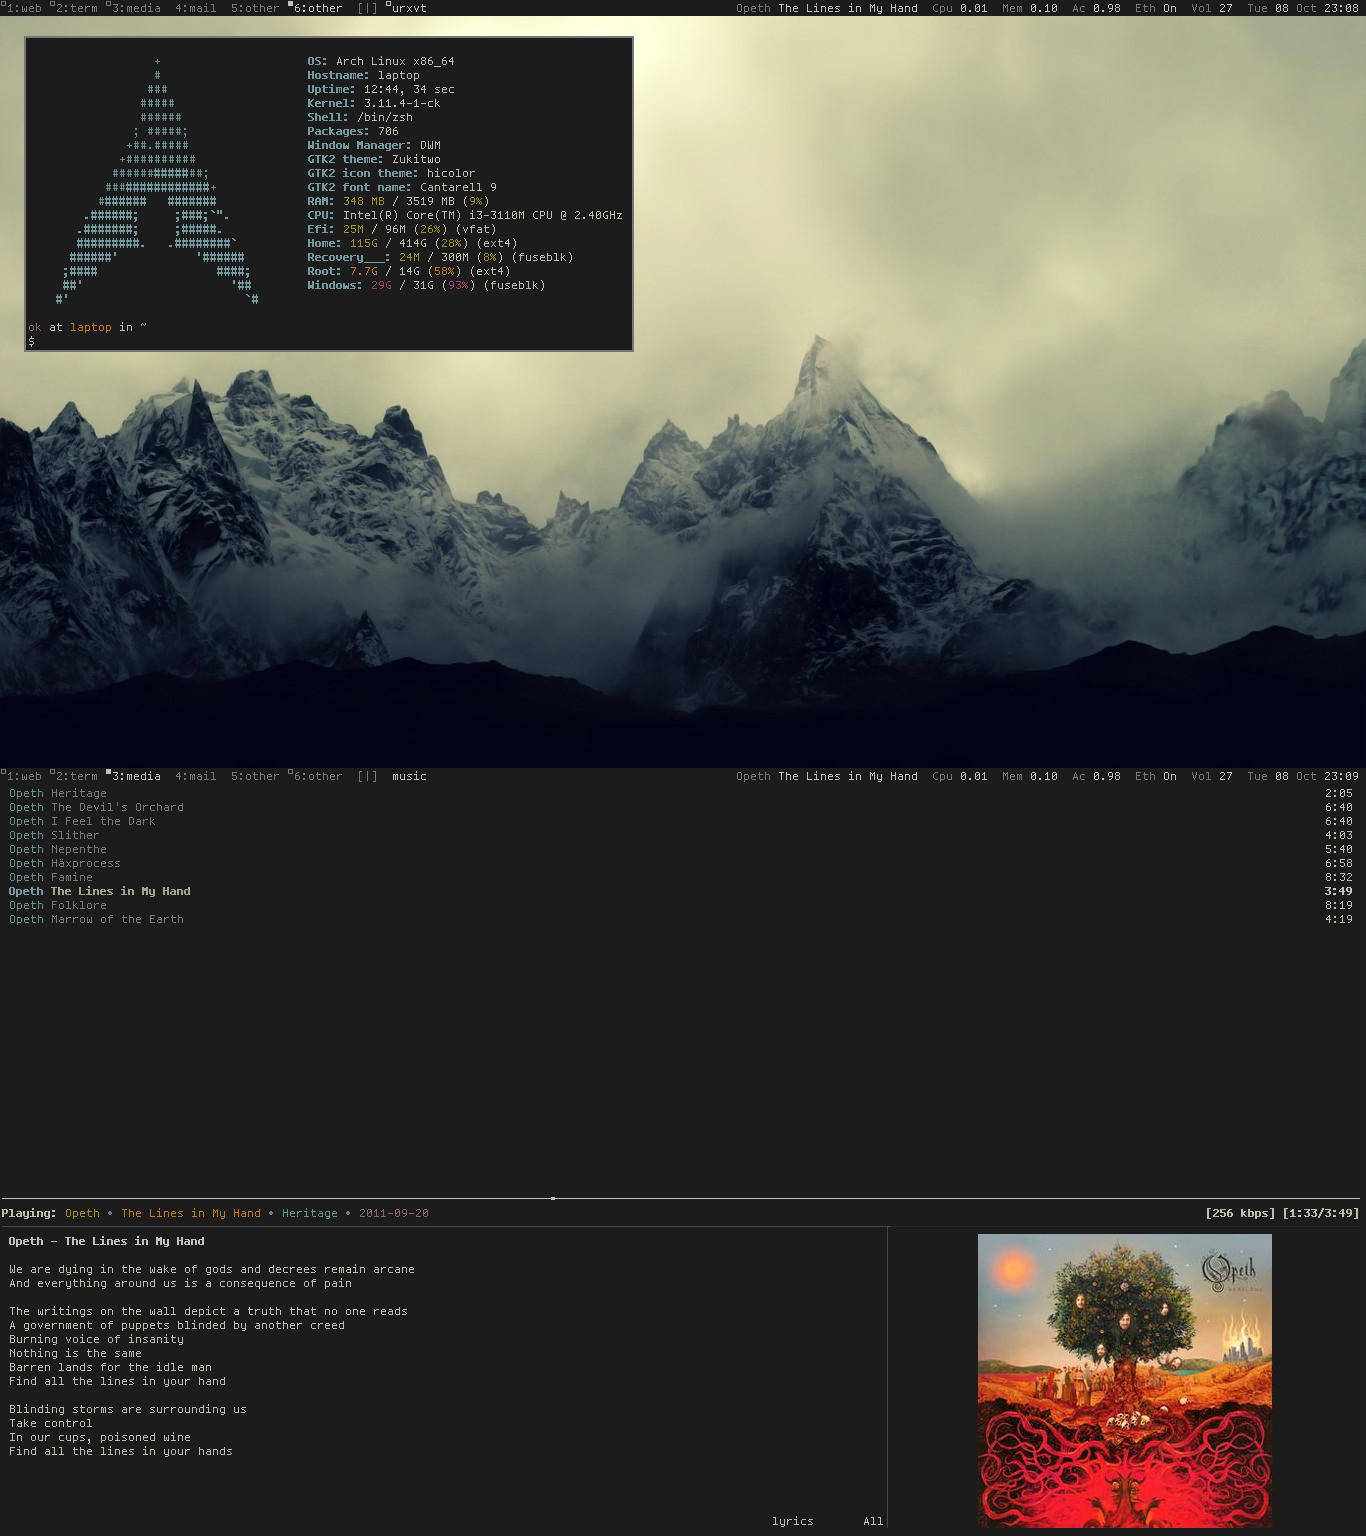
Task: Click the bold lyrics heading Opeth – The Lines in My Hand
Action: point(107,1241)
